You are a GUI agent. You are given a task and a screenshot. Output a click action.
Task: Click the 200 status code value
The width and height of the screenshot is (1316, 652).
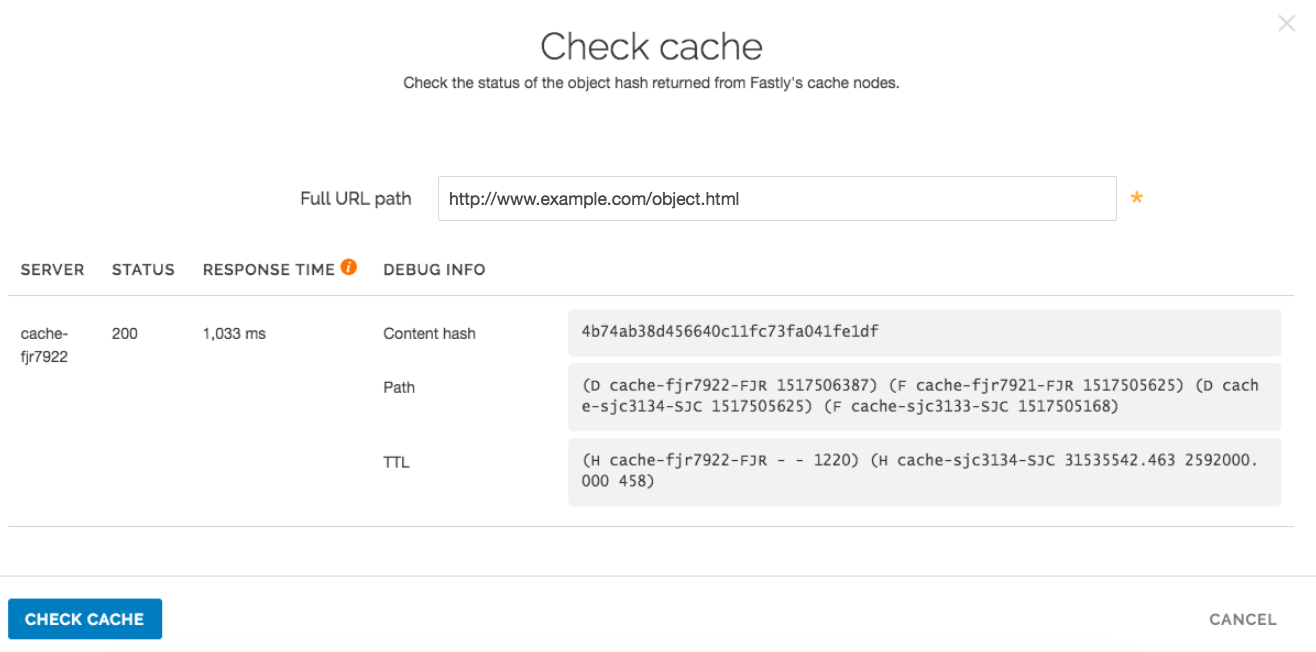point(125,333)
